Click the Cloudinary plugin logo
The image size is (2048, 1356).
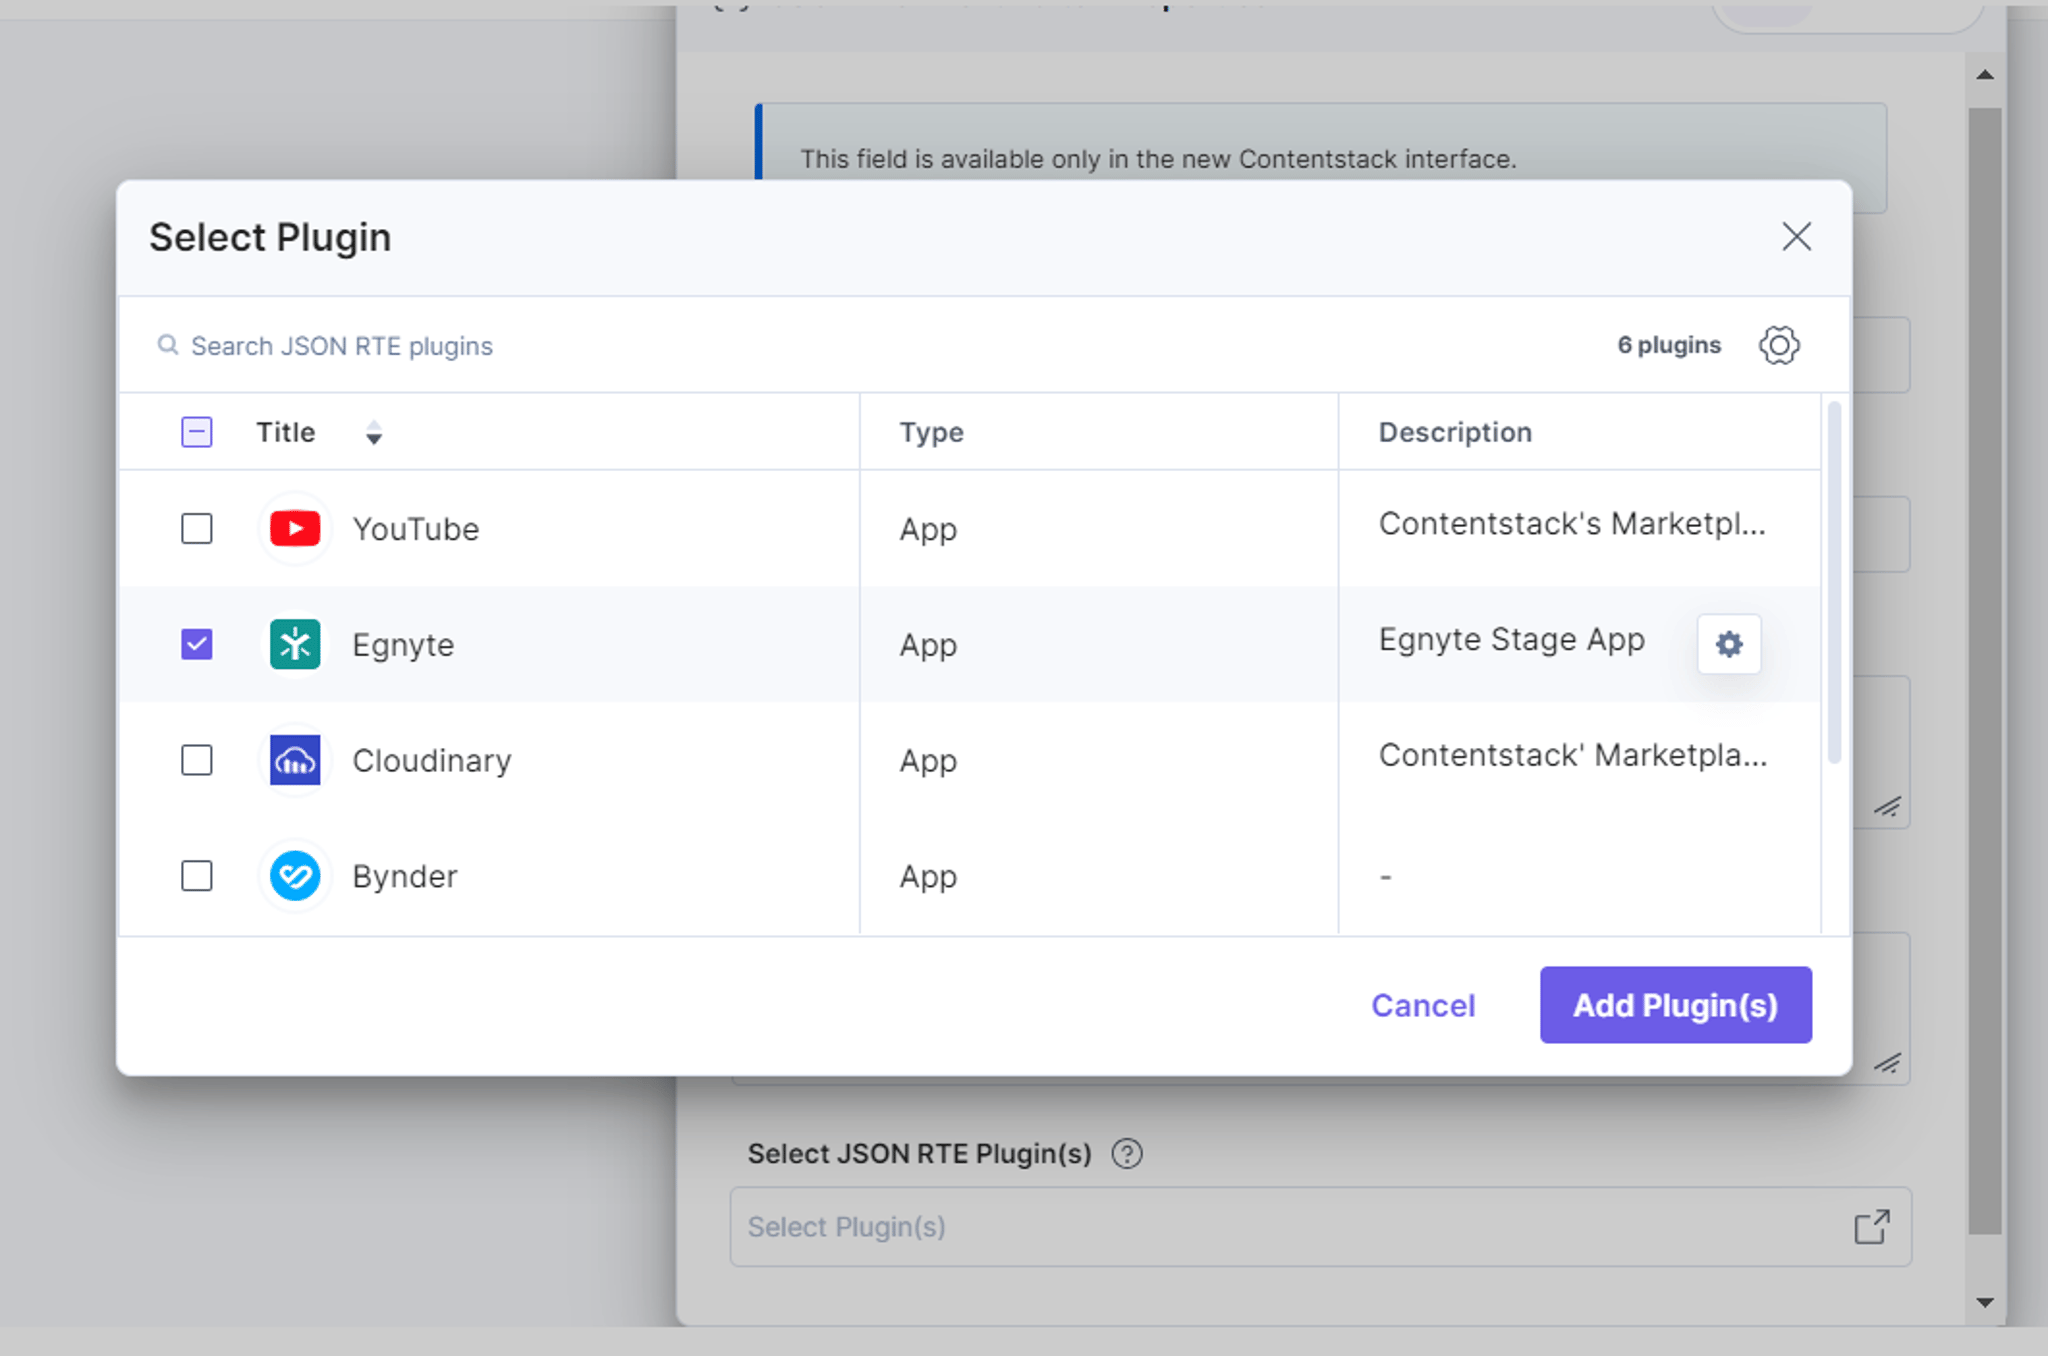click(295, 760)
